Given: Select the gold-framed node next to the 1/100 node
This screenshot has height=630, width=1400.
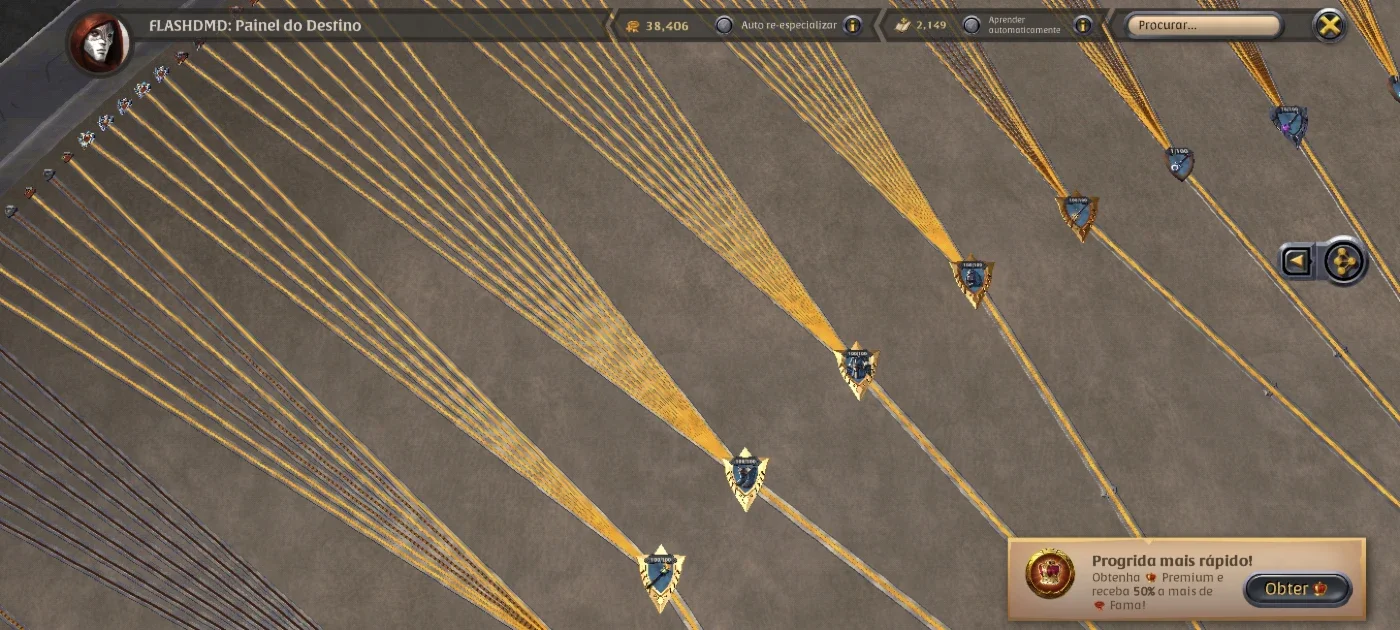Looking at the screenshot, I should pyautogui.click(x=1077, y=216).
